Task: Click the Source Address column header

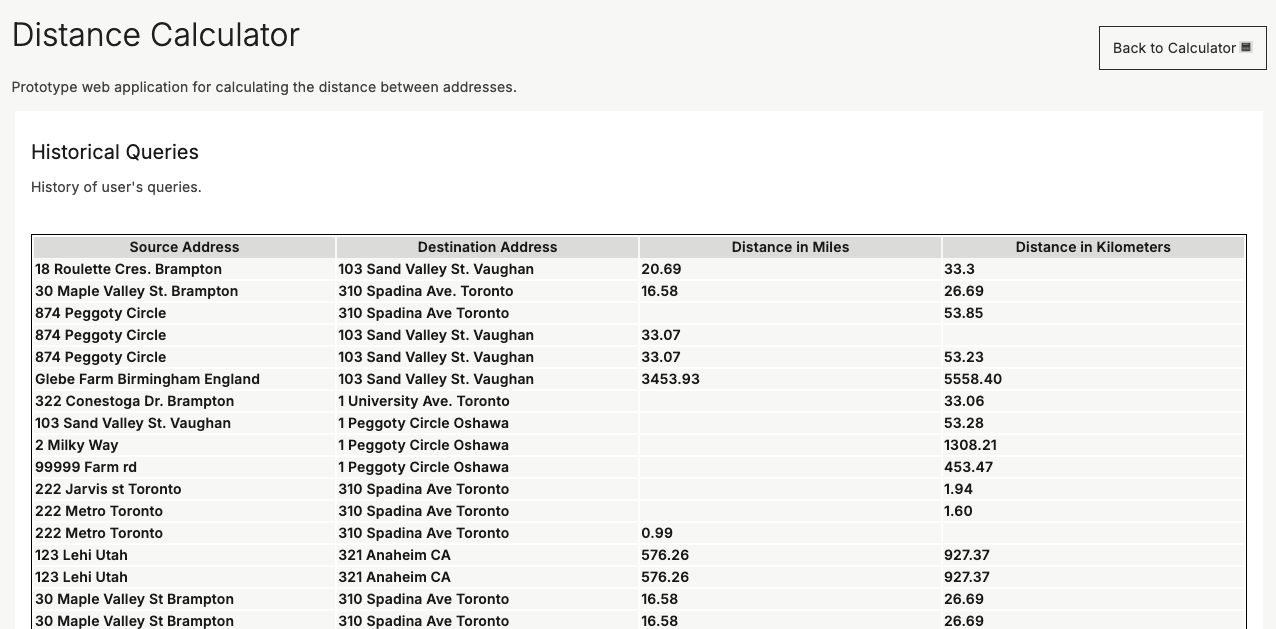Action: (184, 247)
